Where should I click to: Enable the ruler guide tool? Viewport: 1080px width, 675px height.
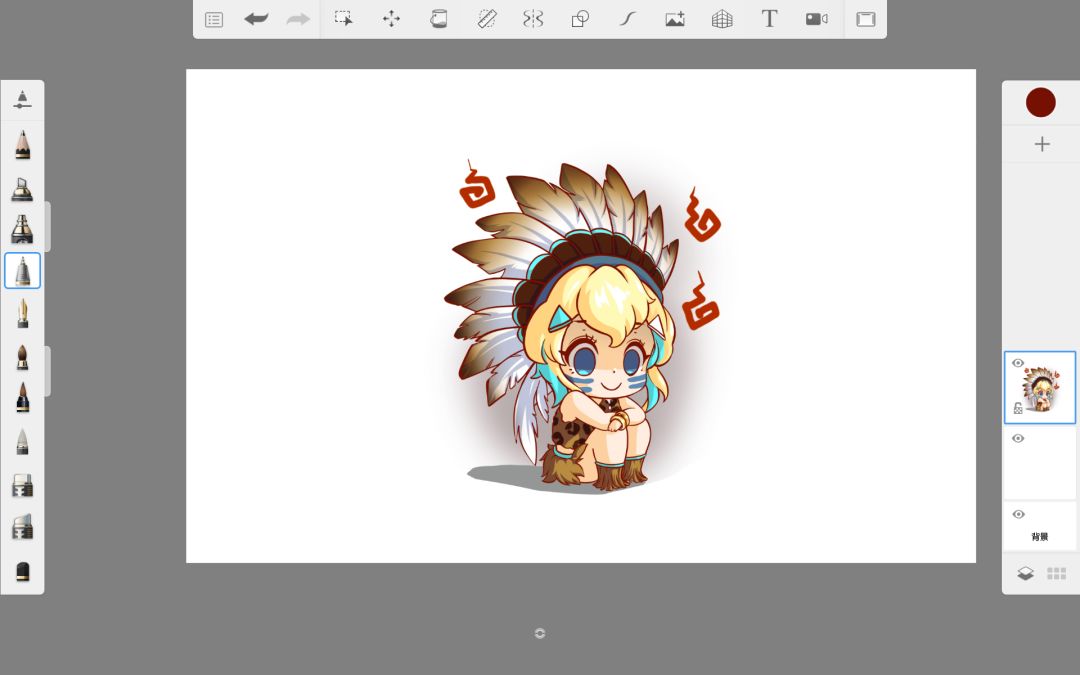(x=487, y=19)
